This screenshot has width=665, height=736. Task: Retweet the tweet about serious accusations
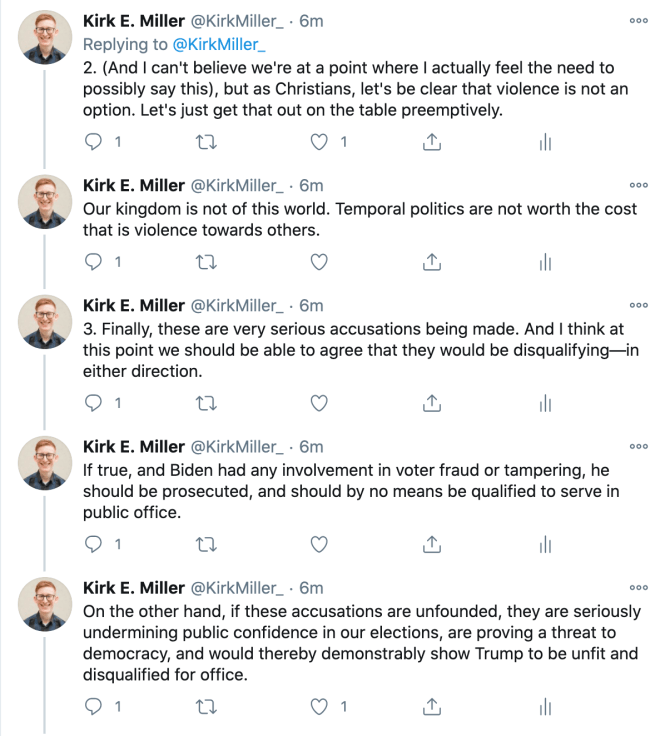(x=206, y=403)
